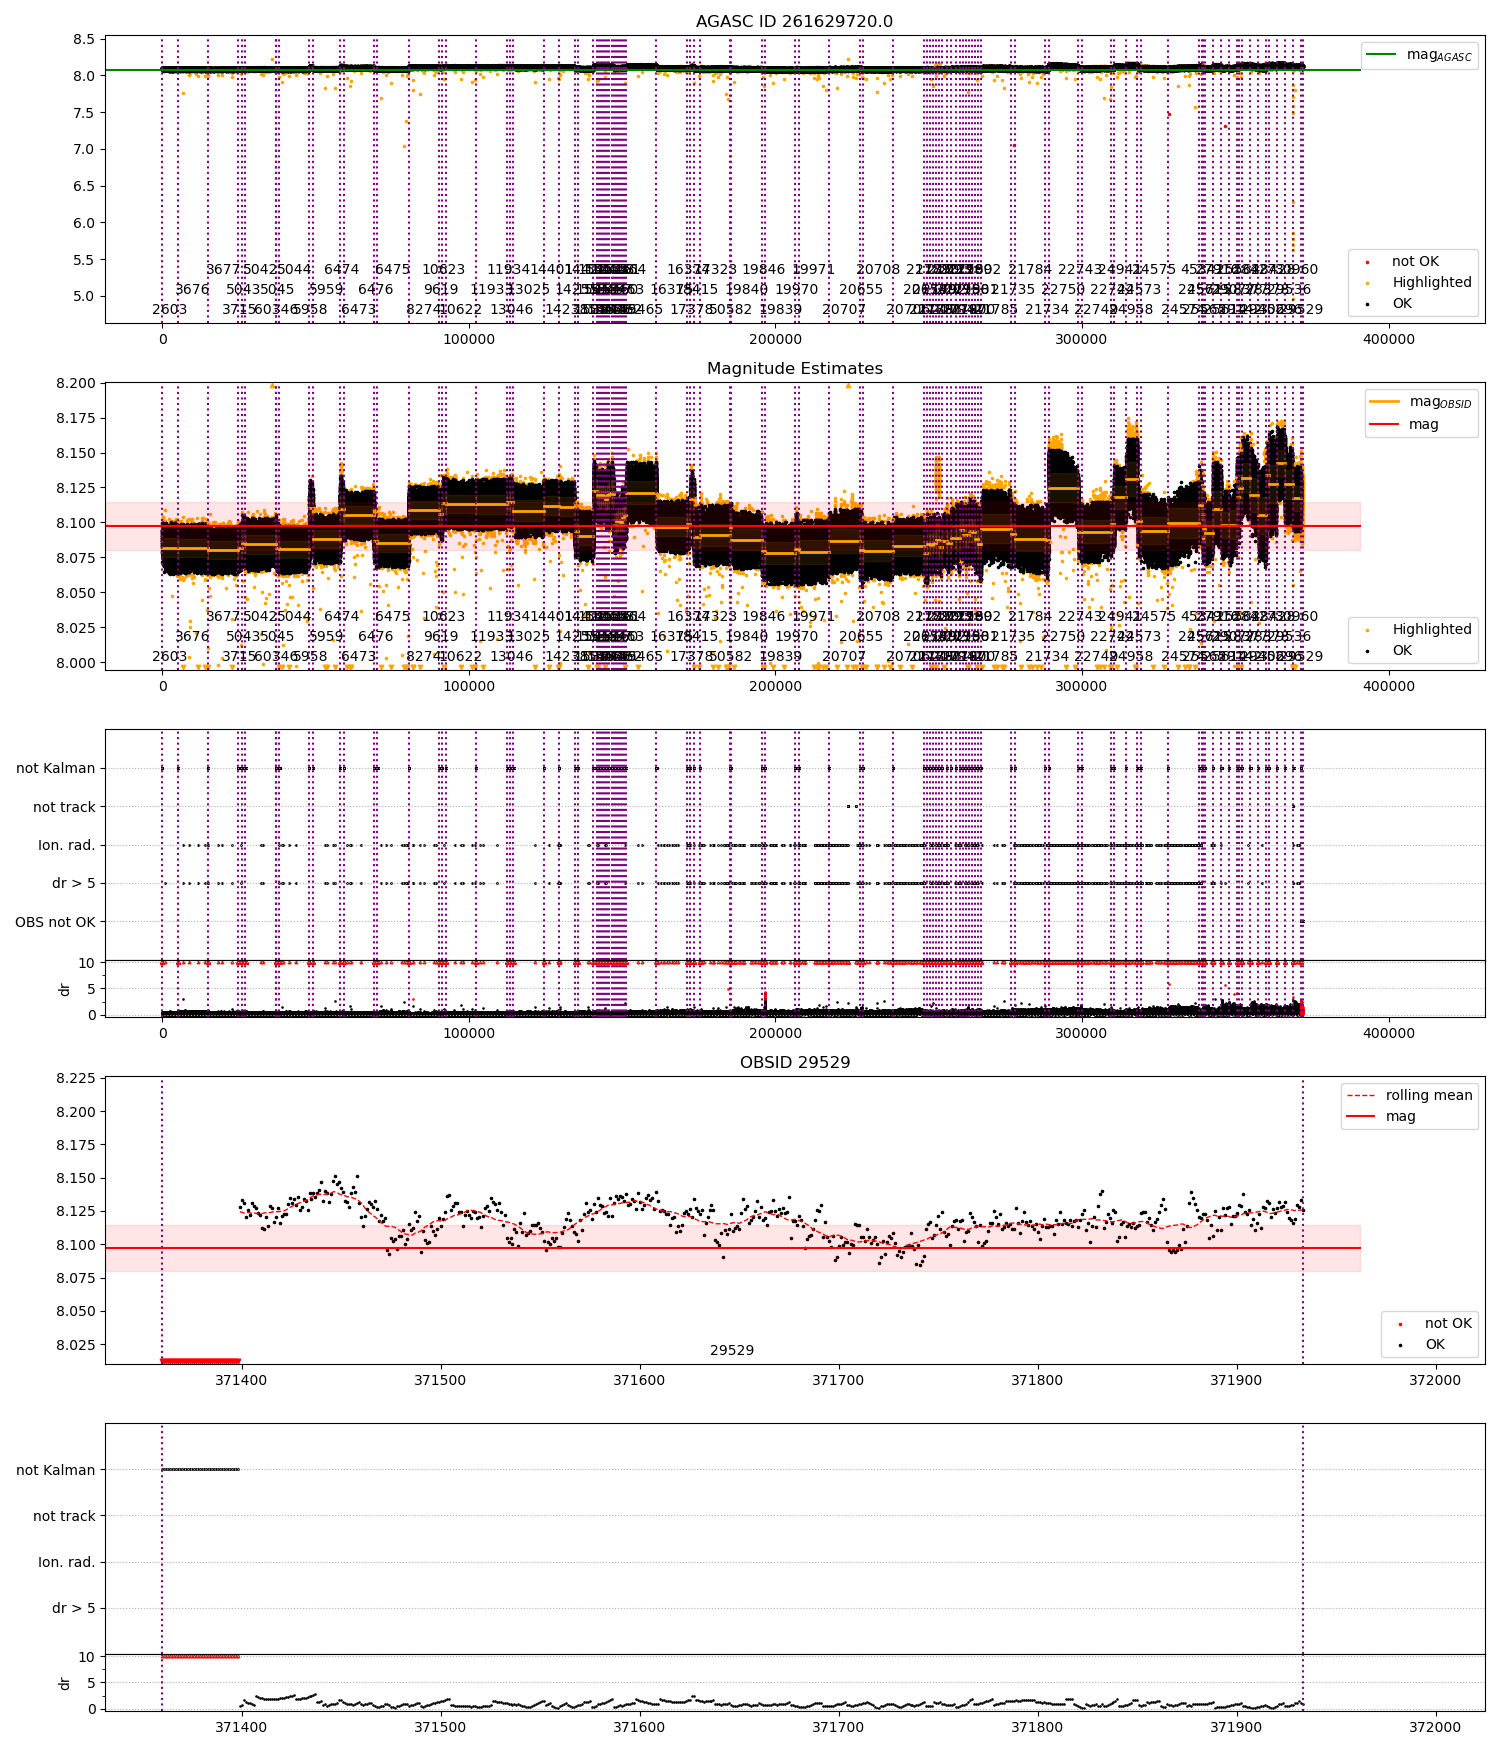Click obsid label 19971 in the top plot
Screen dimensions: 1500x1750
[813, 269]
